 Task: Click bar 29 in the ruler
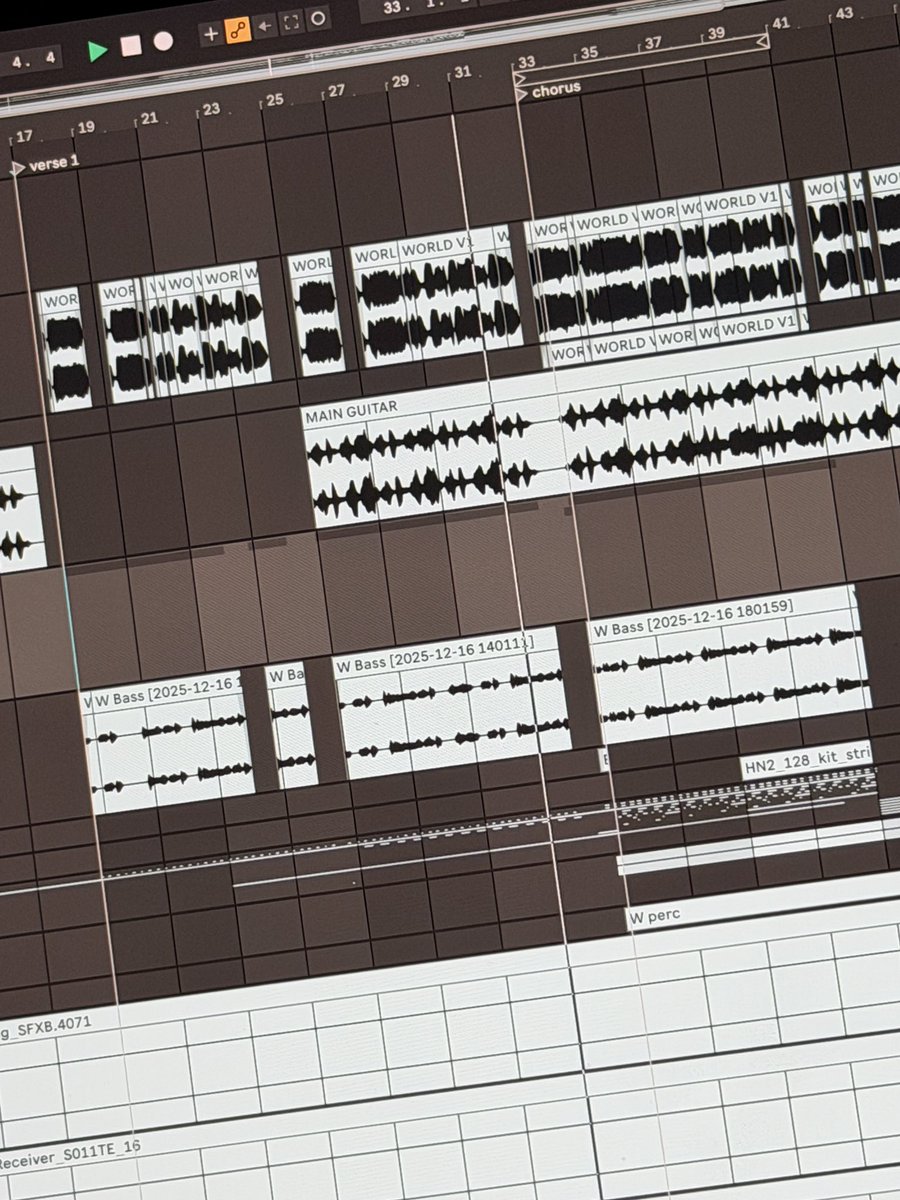tap(400, 81)
